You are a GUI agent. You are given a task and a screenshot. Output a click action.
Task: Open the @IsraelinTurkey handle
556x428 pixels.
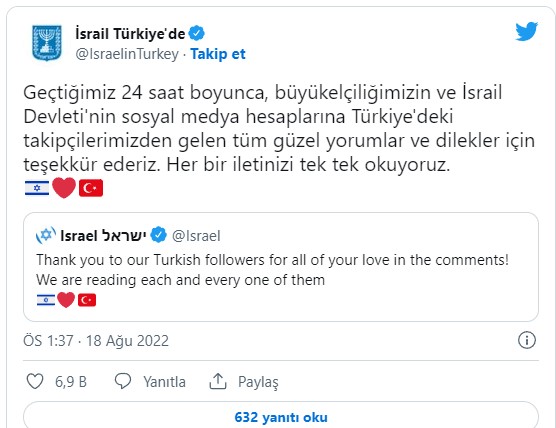coord(127,54)
